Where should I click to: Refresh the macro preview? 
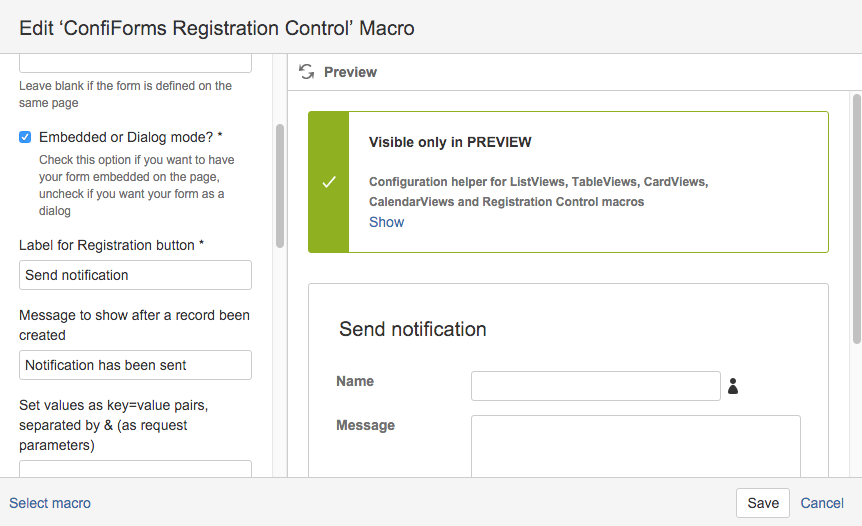tap(306, 72)
